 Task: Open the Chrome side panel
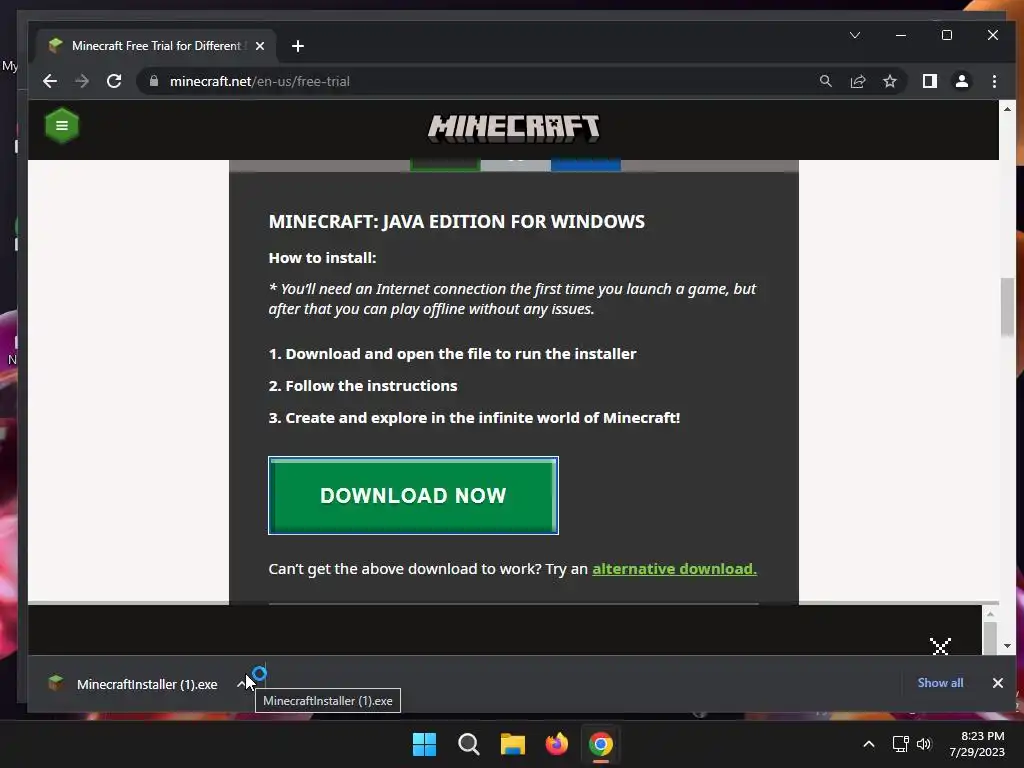point(929,81)
